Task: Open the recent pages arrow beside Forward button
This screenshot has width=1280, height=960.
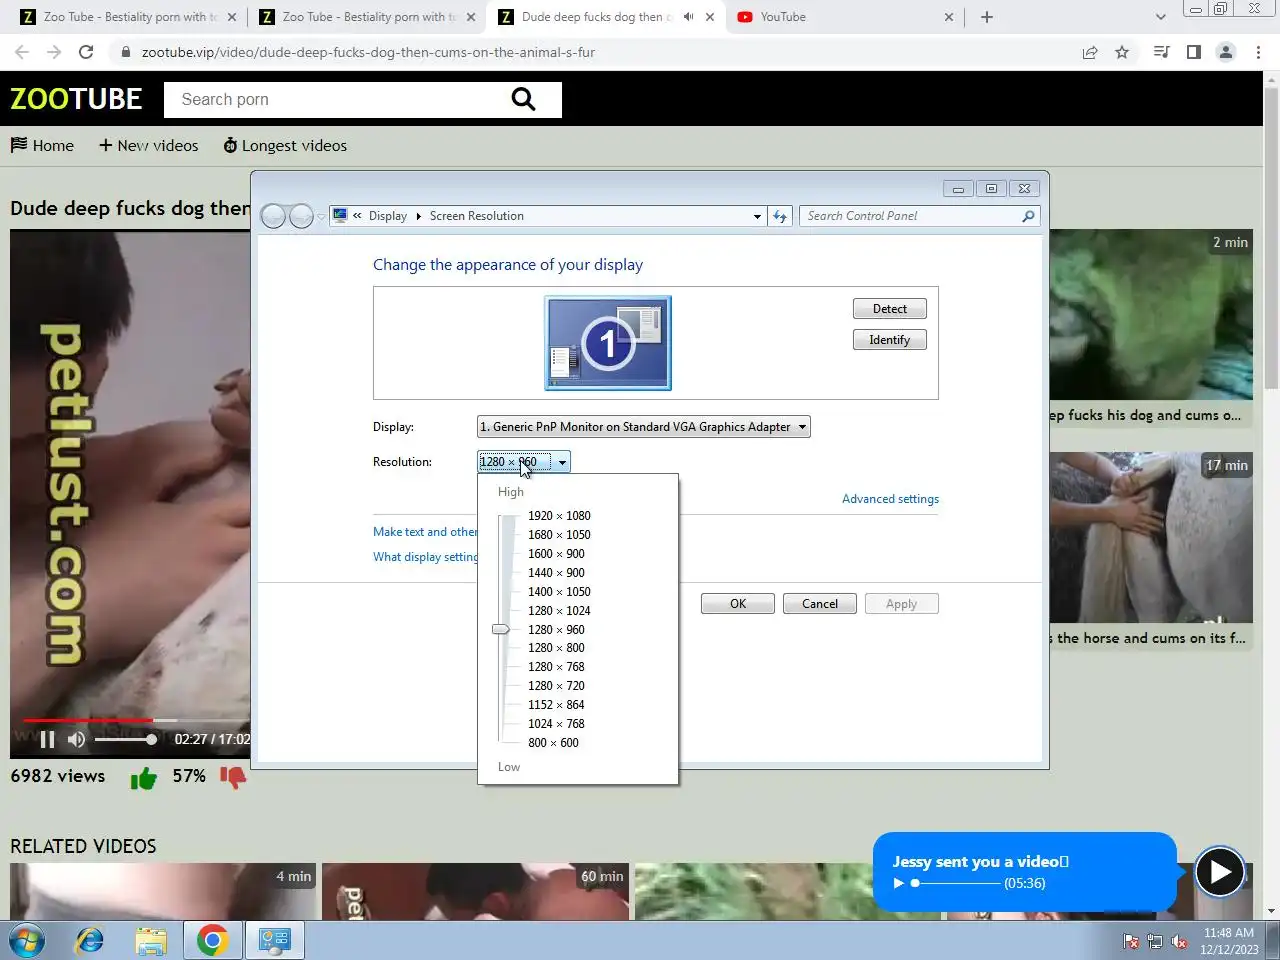Action: coord(321,217)
